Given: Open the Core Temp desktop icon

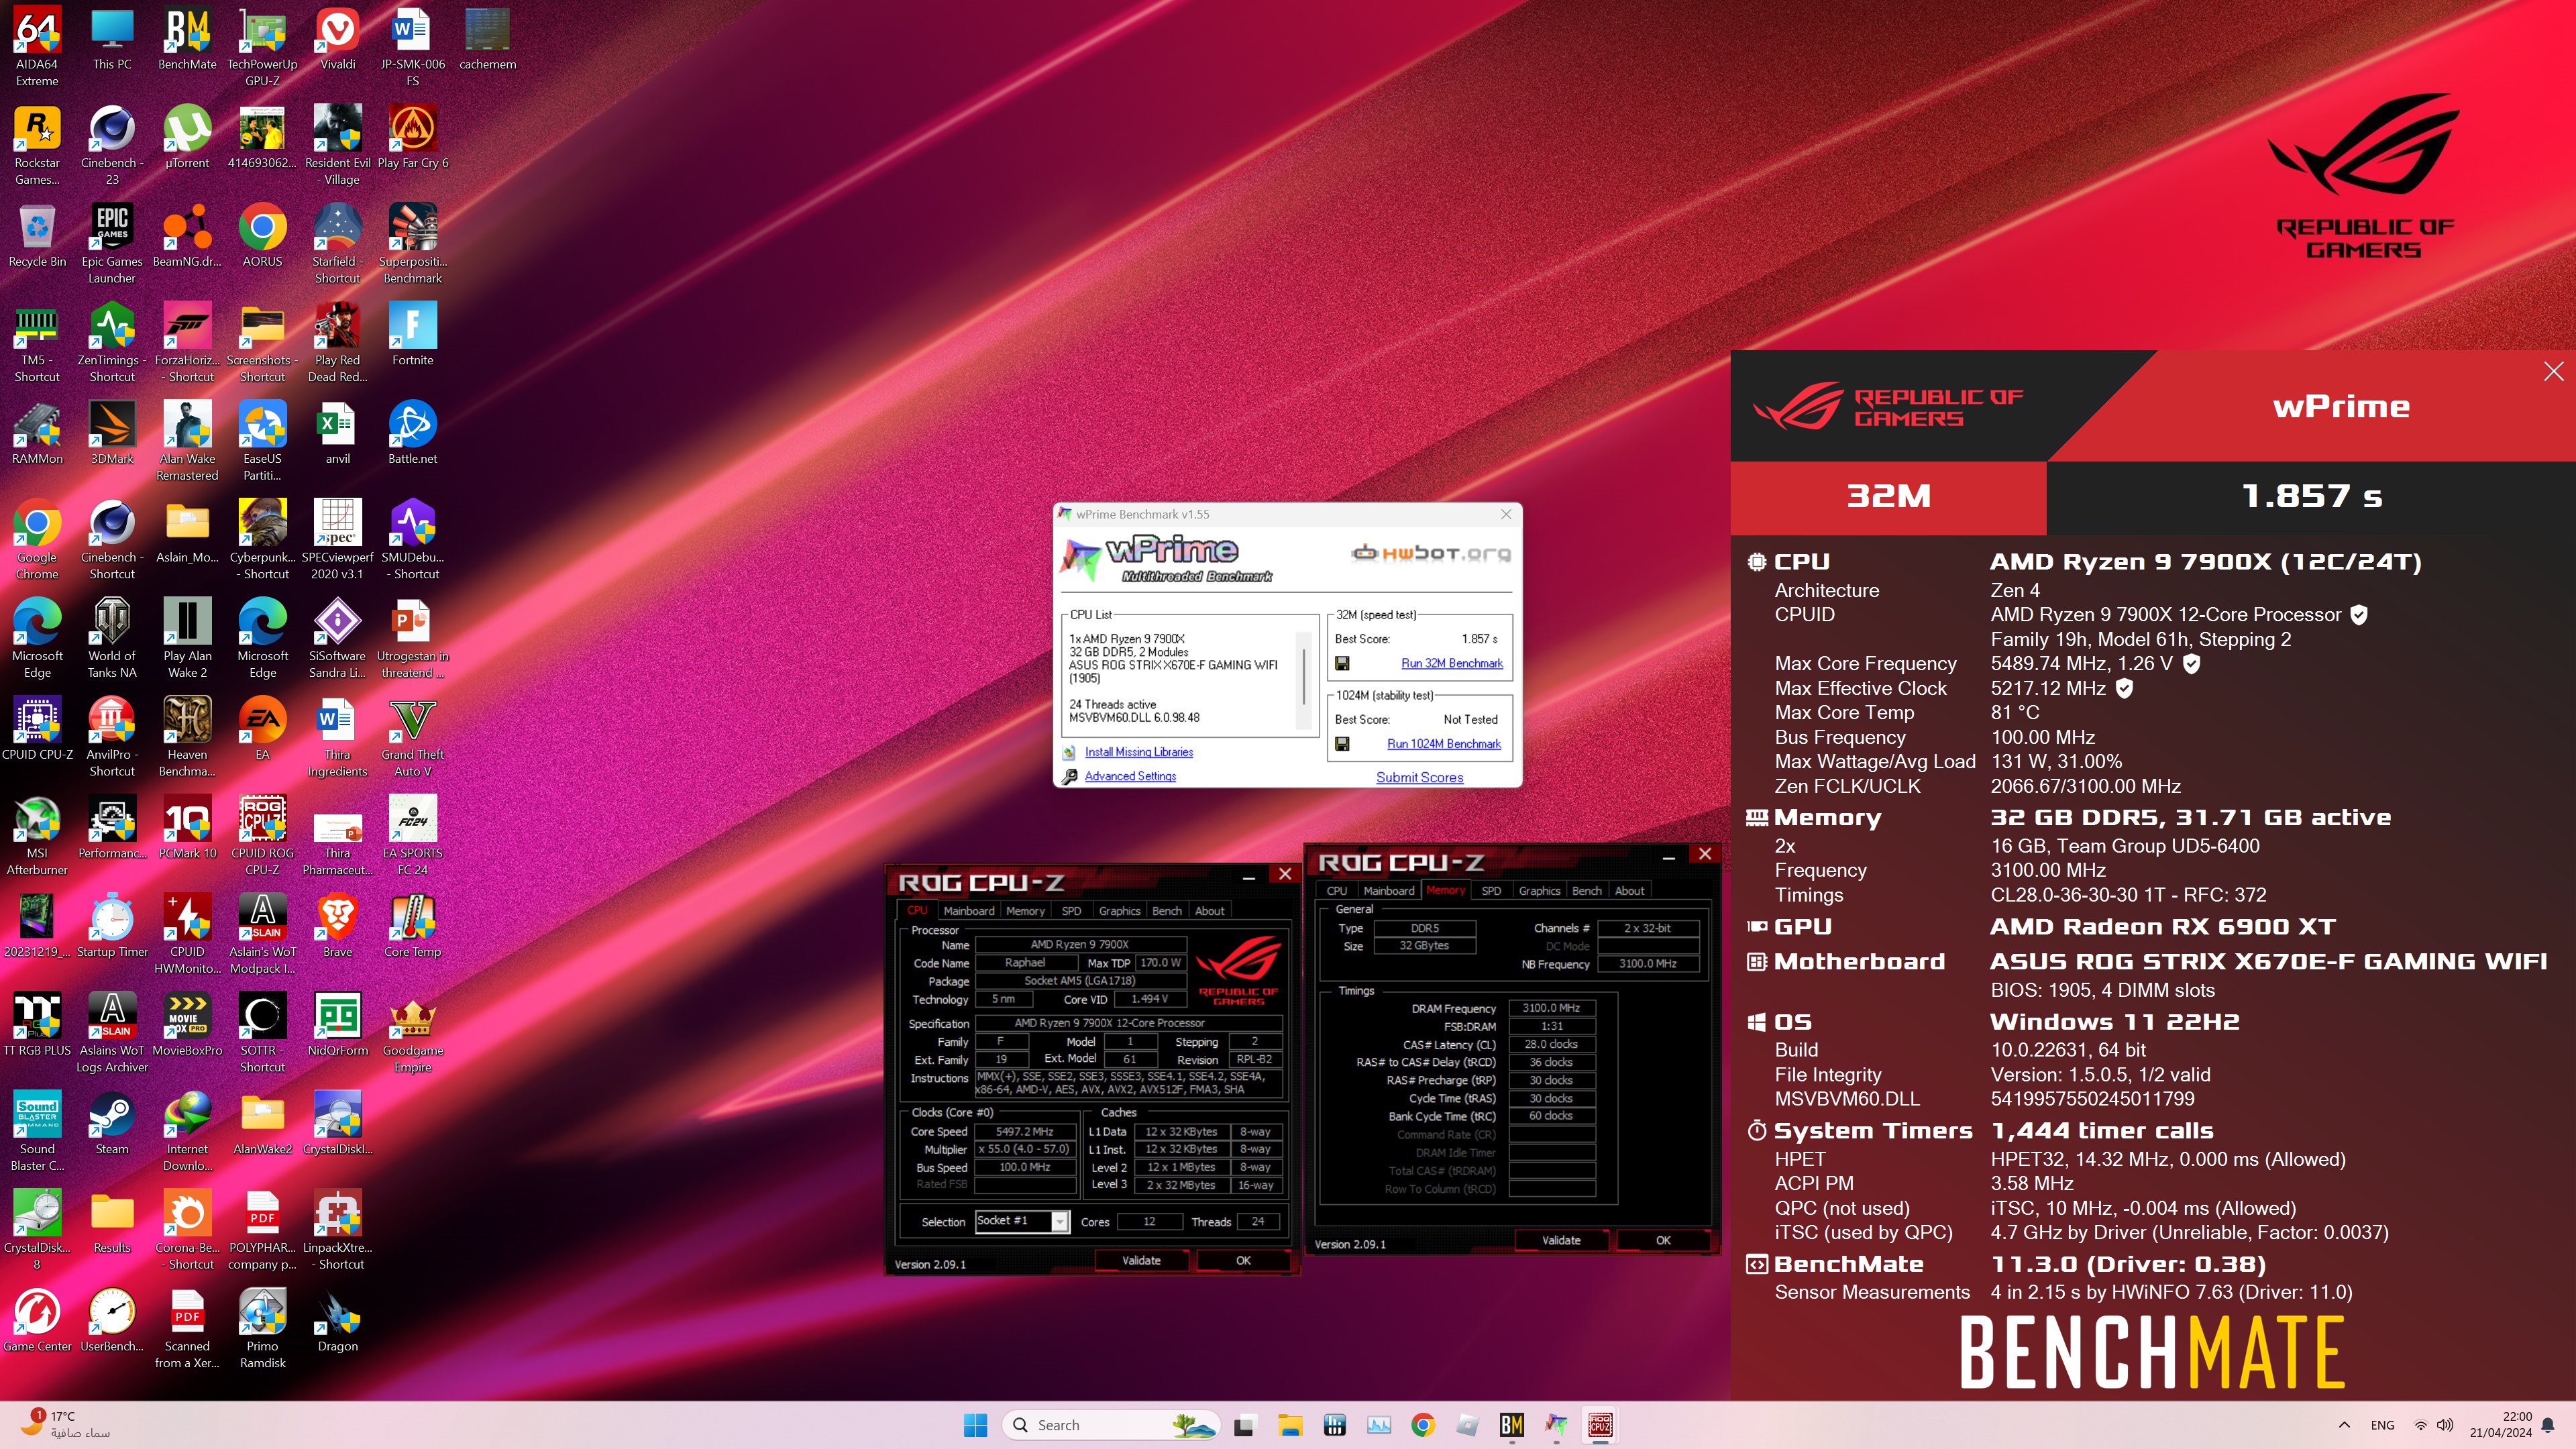Looking at the screenshot, I should (x=412, y=926).
